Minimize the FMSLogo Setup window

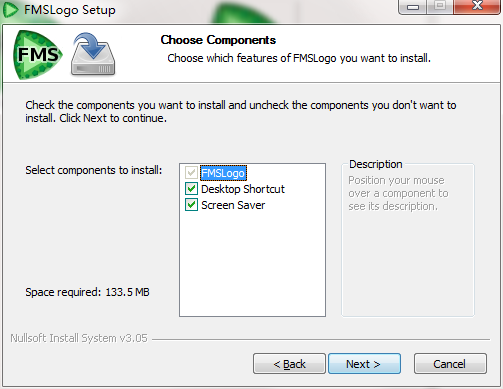413,6
